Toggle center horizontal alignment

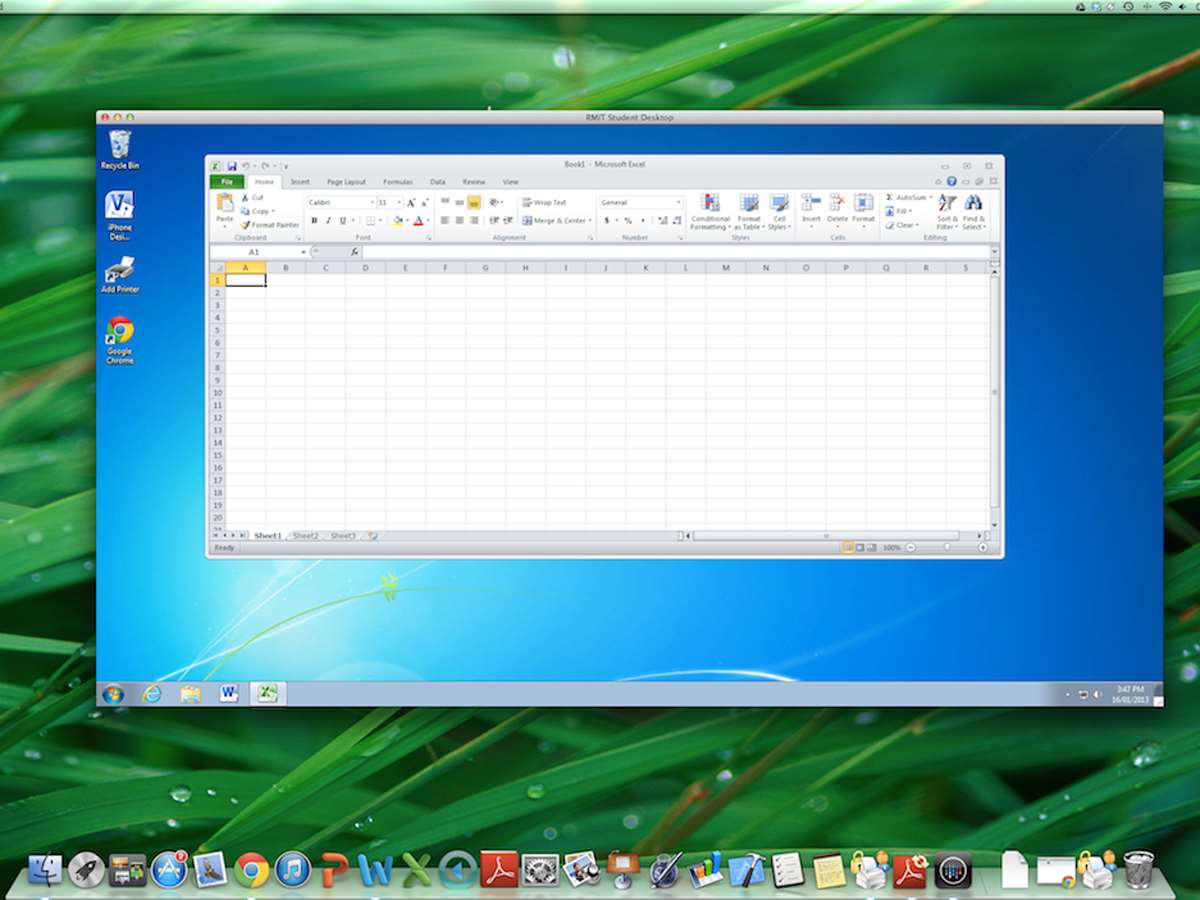click(459, 220)
